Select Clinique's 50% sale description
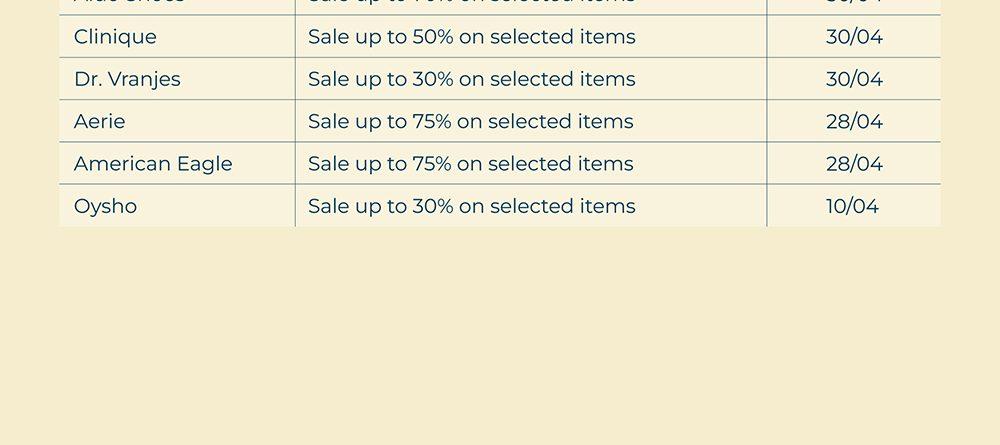 click(471, 37)
